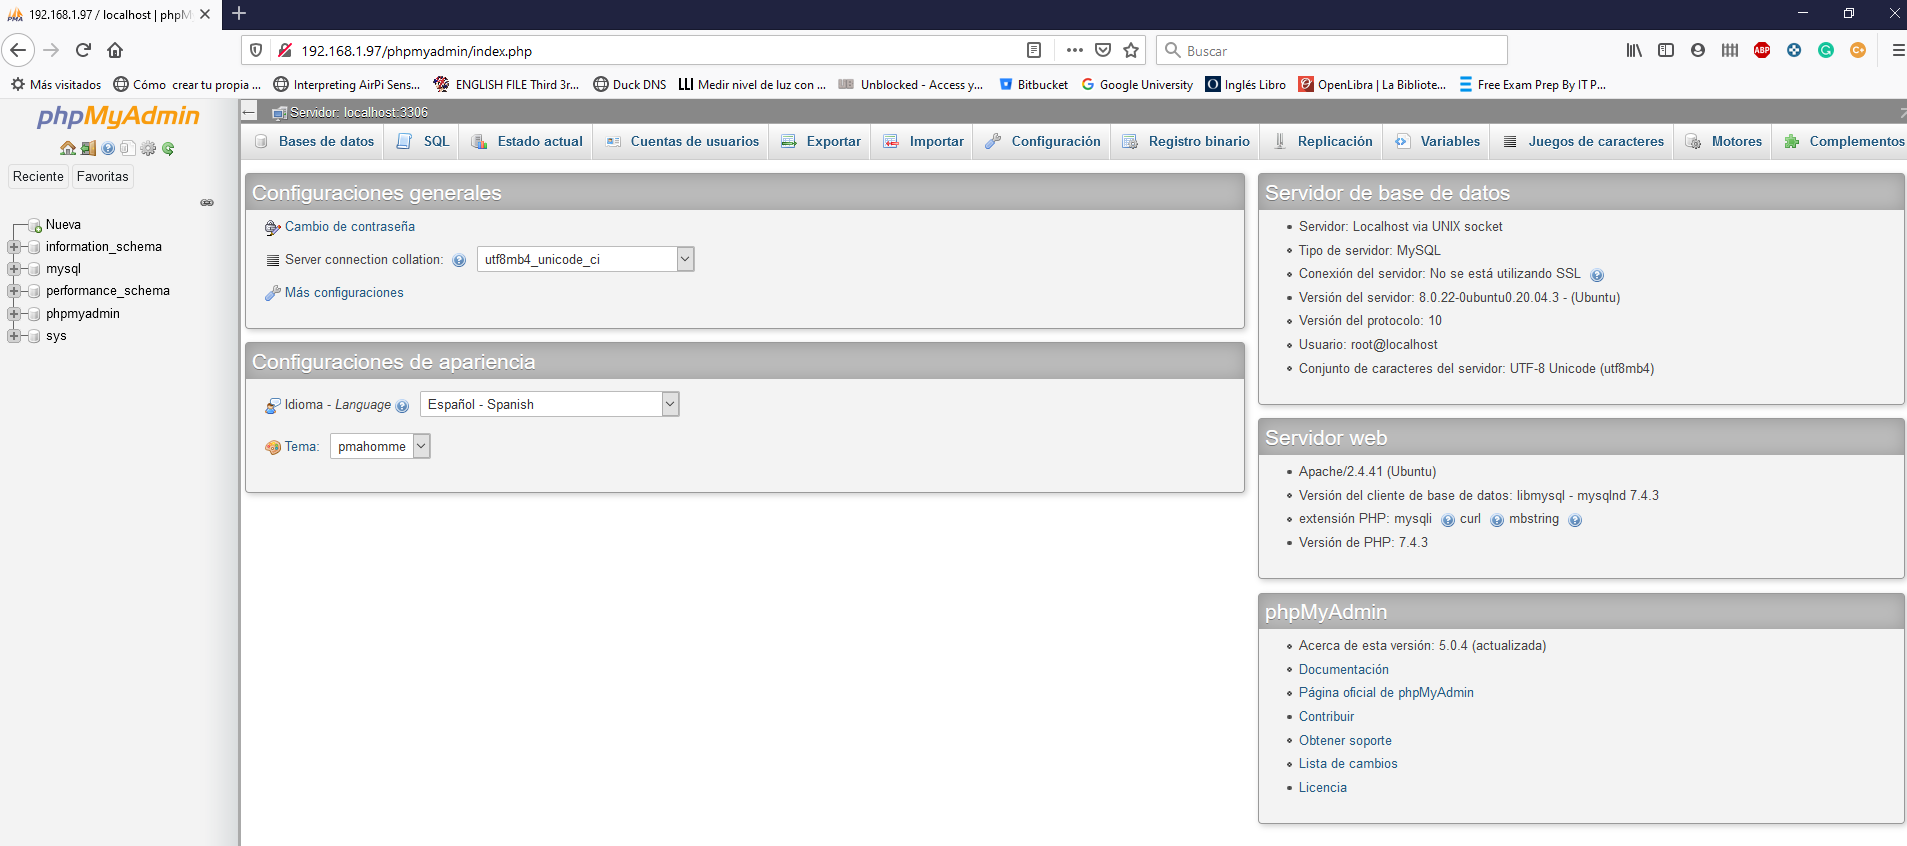Click help icon next to Server connection collation
This screenshot has height=846, width=1907.
(x=459, y=260)
